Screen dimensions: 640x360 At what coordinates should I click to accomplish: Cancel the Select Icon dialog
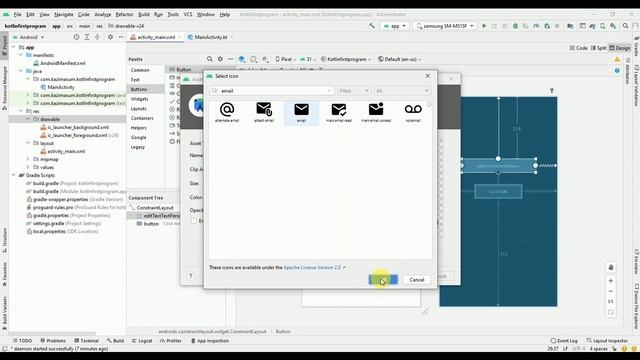(x=417, y=280)
